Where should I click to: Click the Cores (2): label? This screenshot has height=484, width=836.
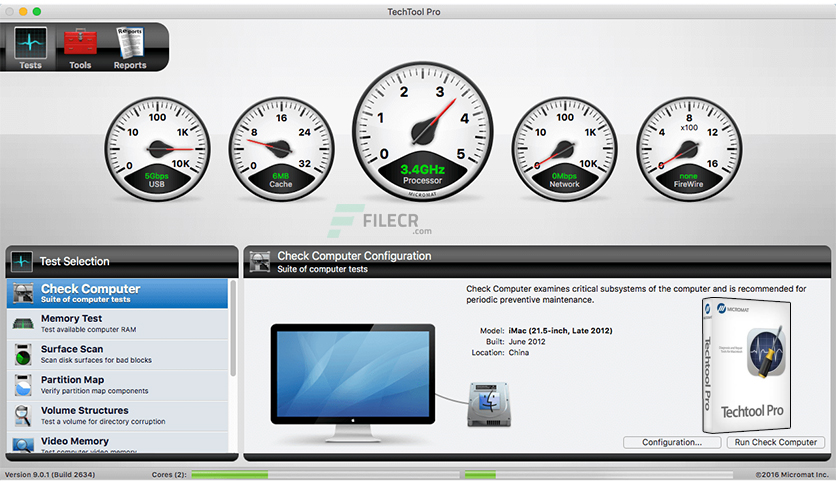169,474
